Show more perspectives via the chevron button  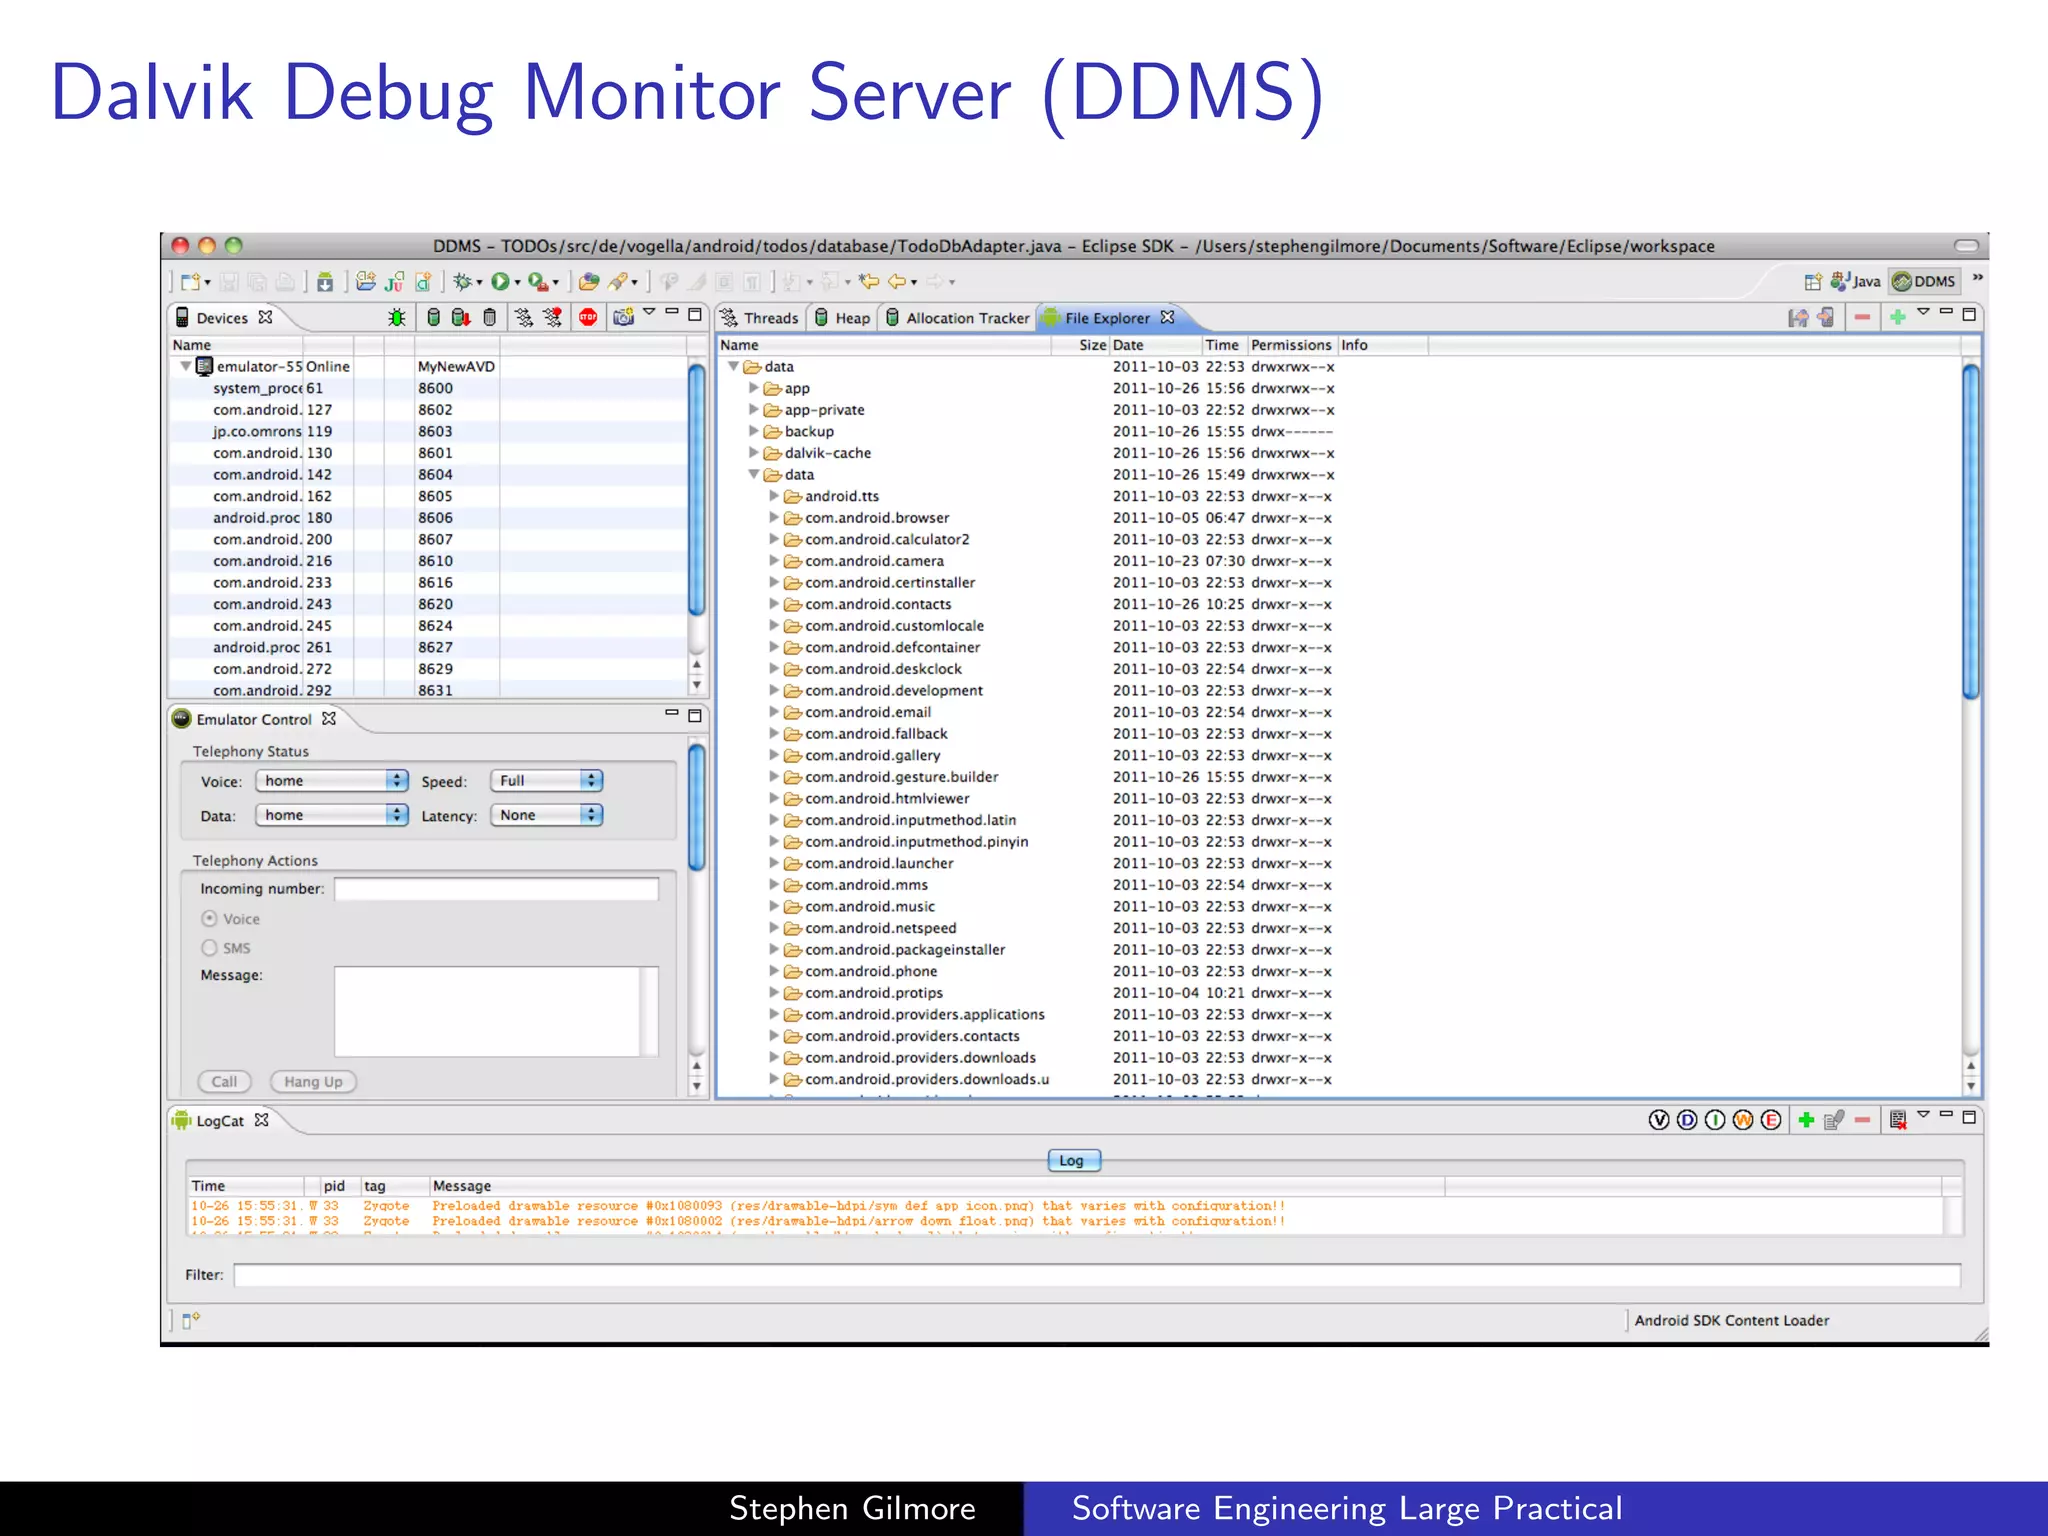click(1978, 279)
